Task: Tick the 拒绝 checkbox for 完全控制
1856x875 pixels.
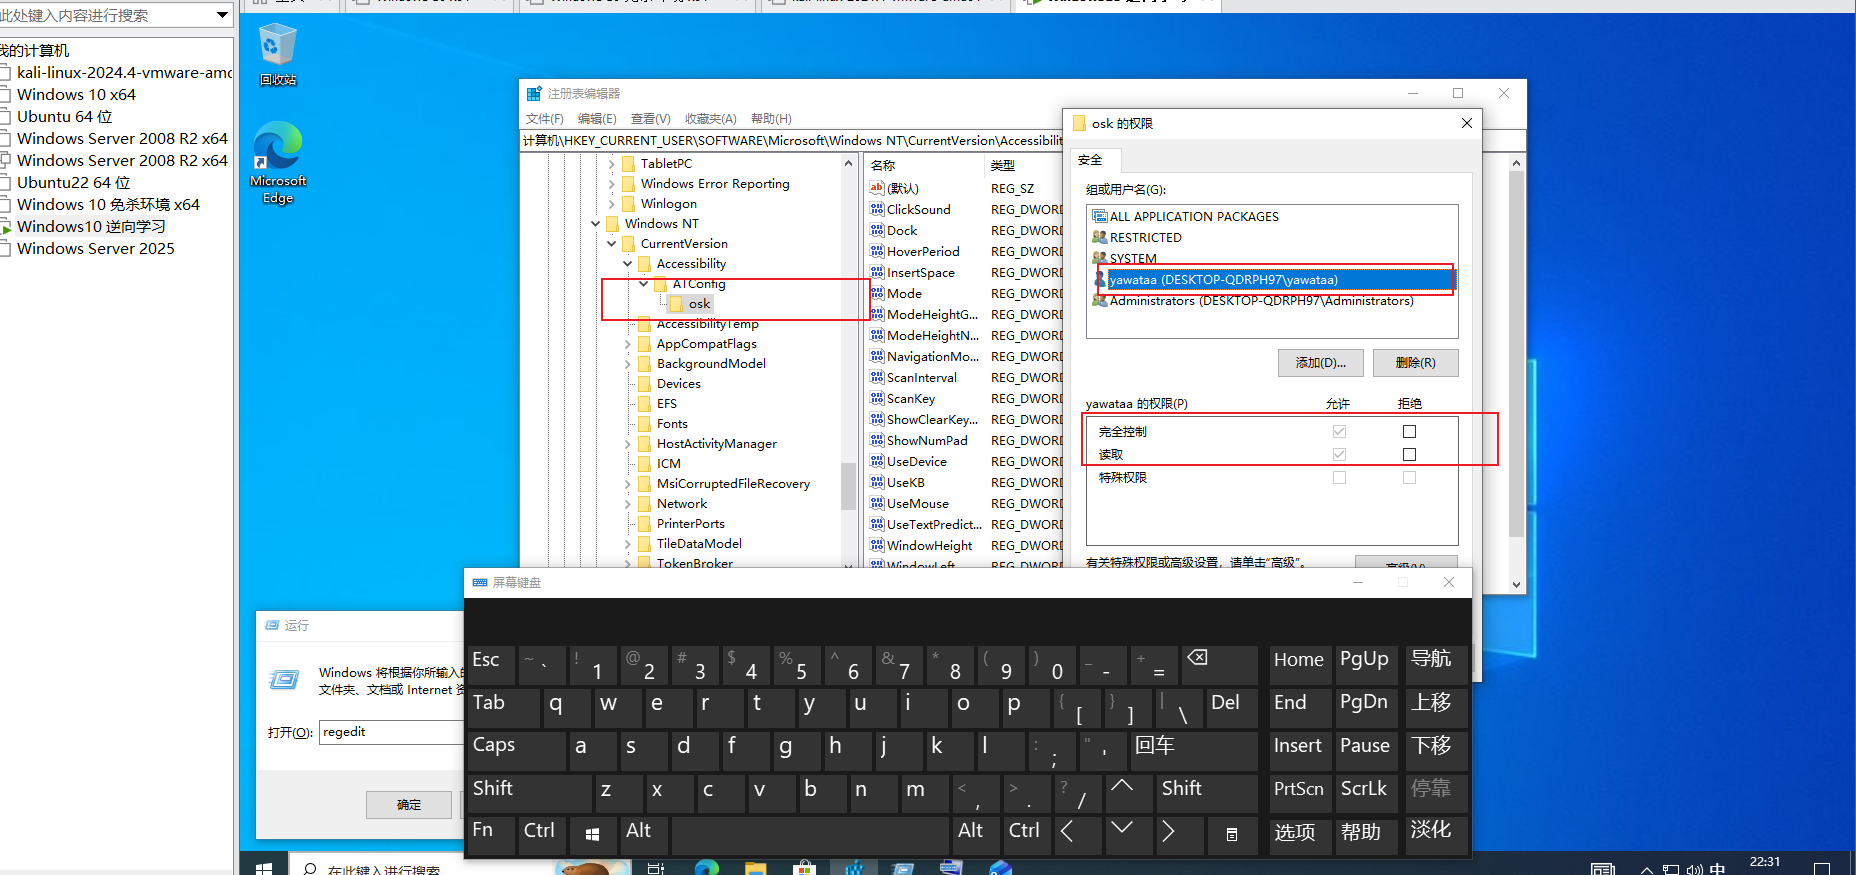Action: [x=1409, y=432]
